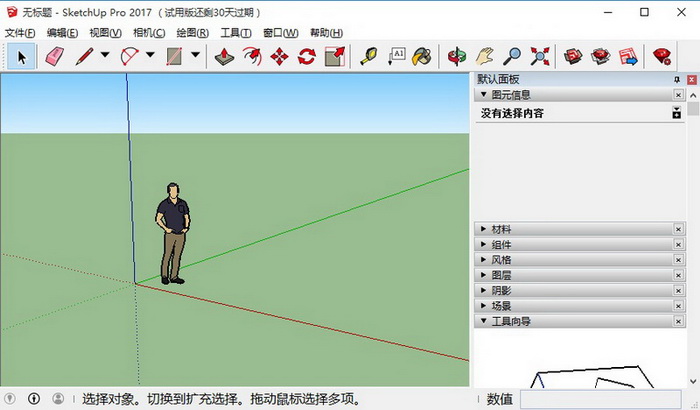Select the Rectangle shape tool
The width and height of the screenshot is (700, 410).
pos(174,57)
